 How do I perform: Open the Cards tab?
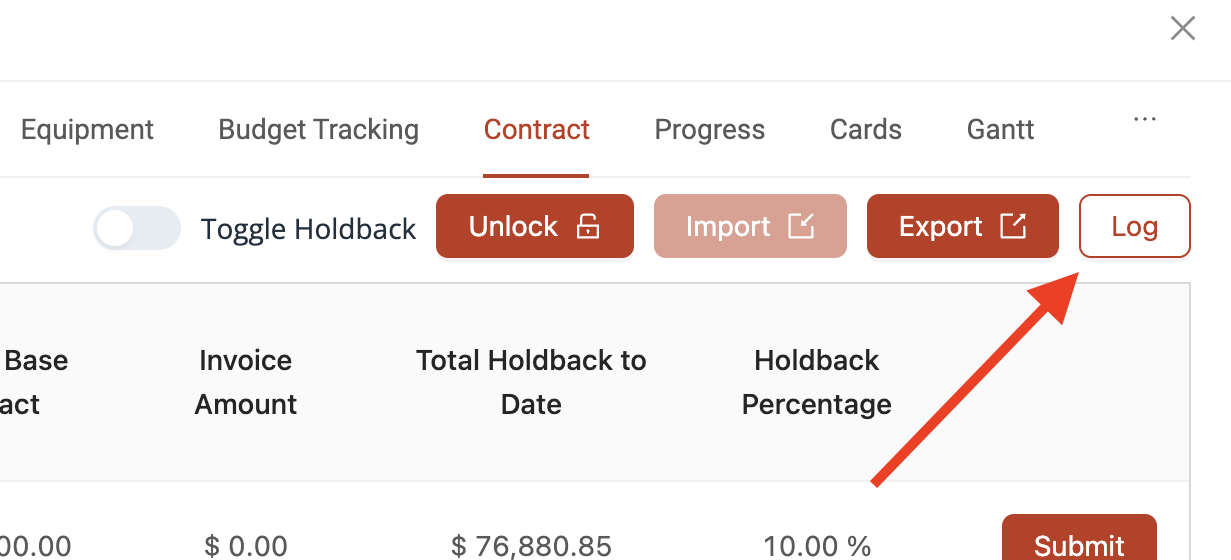(866, 130)
